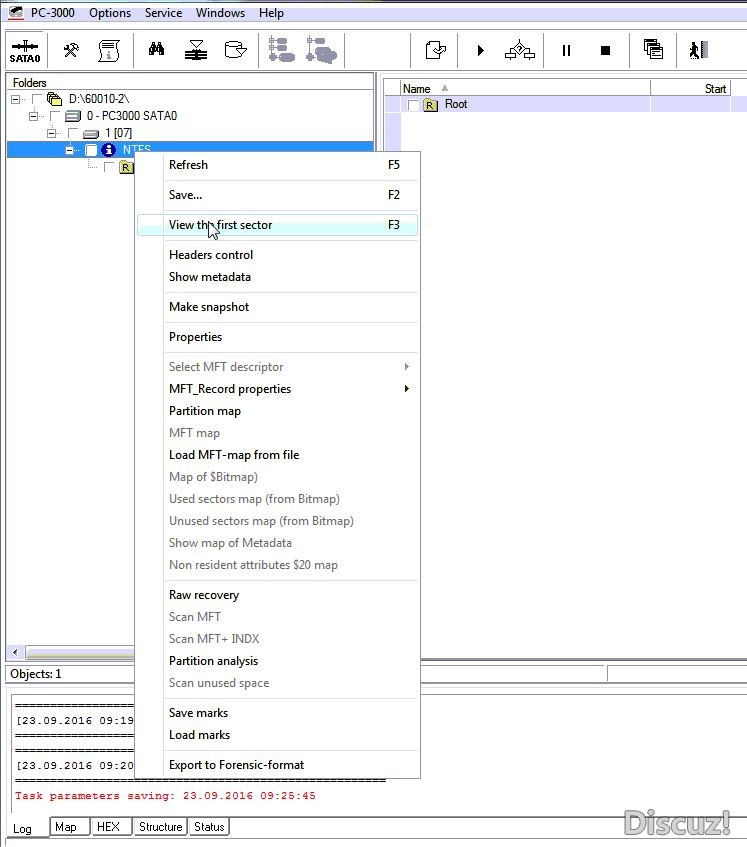Start Raw recovery

[x=277, y=595]
